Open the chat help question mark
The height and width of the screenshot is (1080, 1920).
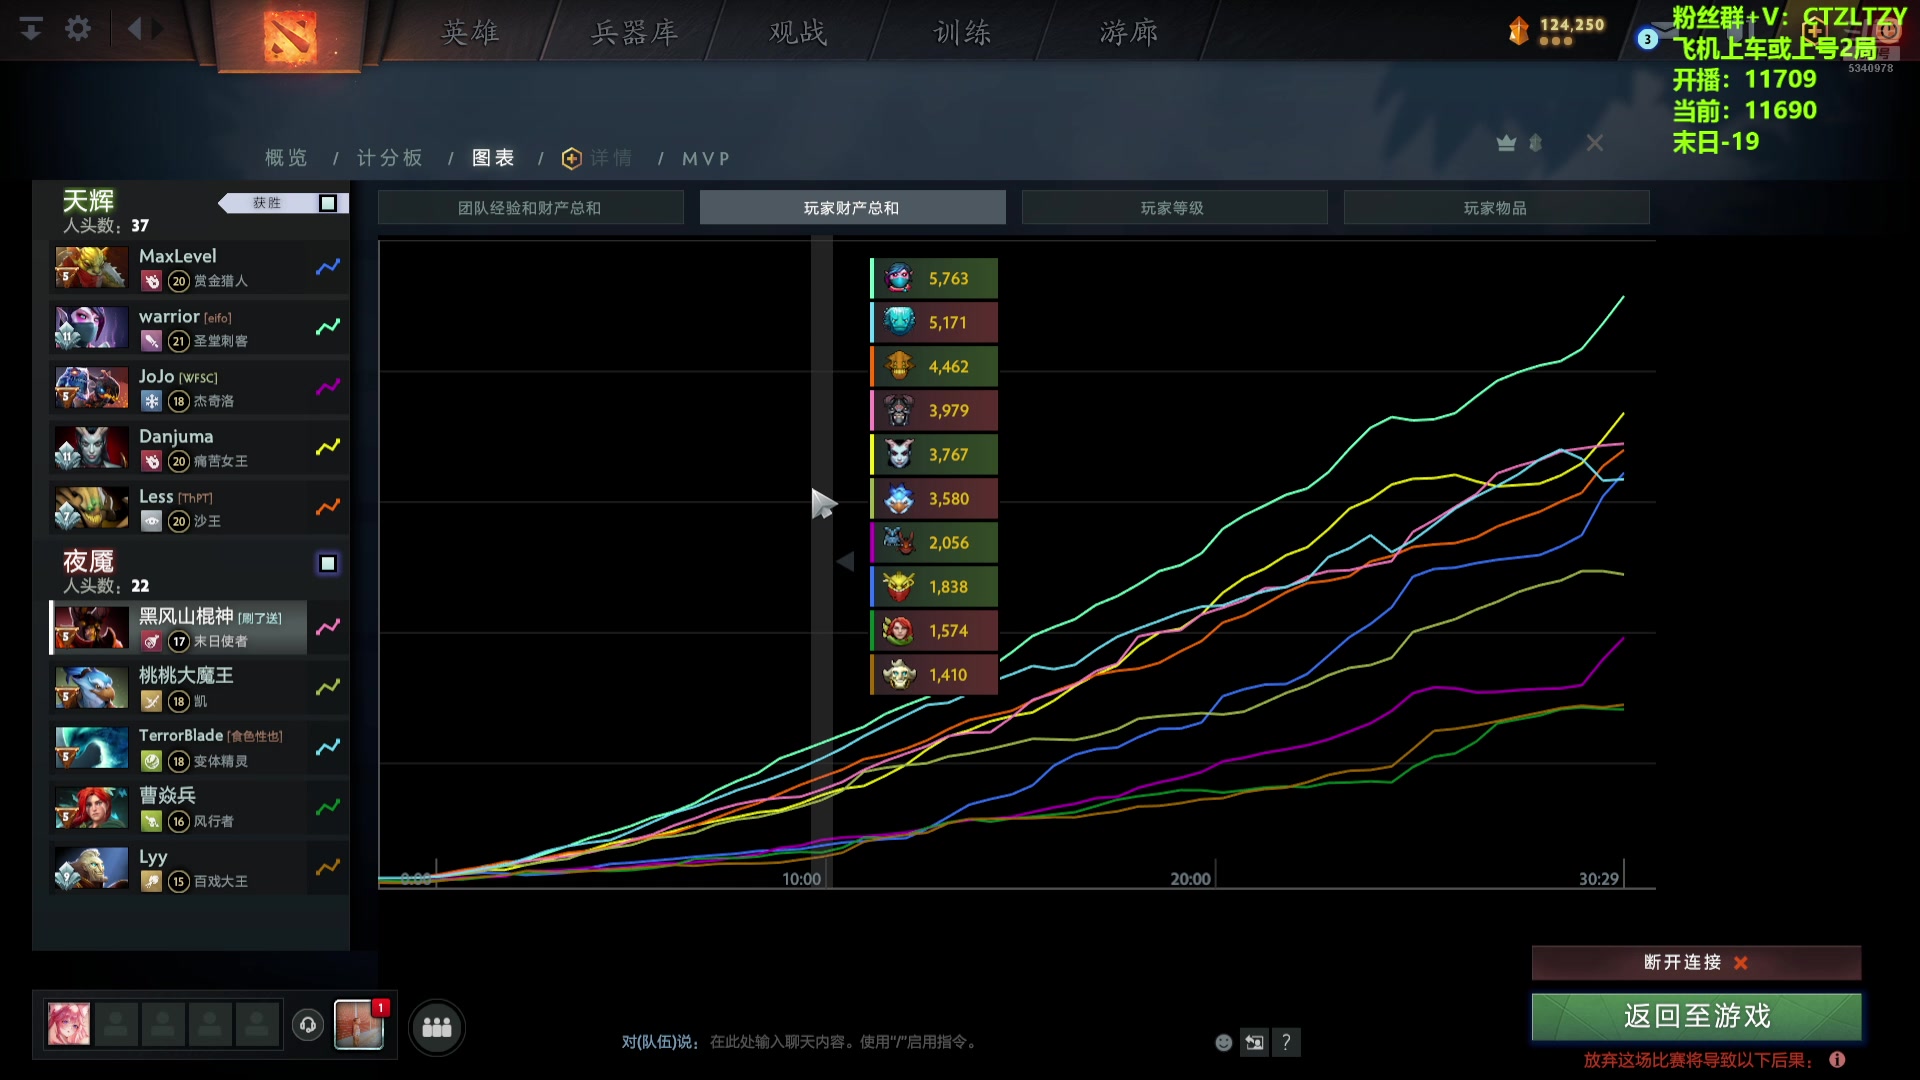pos(1286,1042)
